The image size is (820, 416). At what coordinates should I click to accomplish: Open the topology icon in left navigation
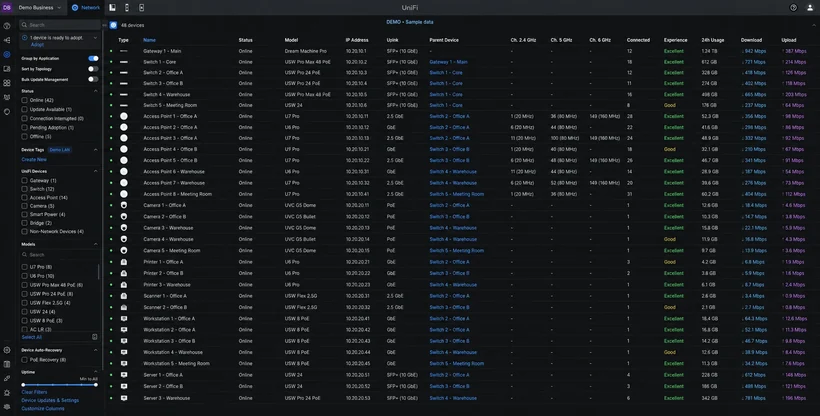click(7, 40)
